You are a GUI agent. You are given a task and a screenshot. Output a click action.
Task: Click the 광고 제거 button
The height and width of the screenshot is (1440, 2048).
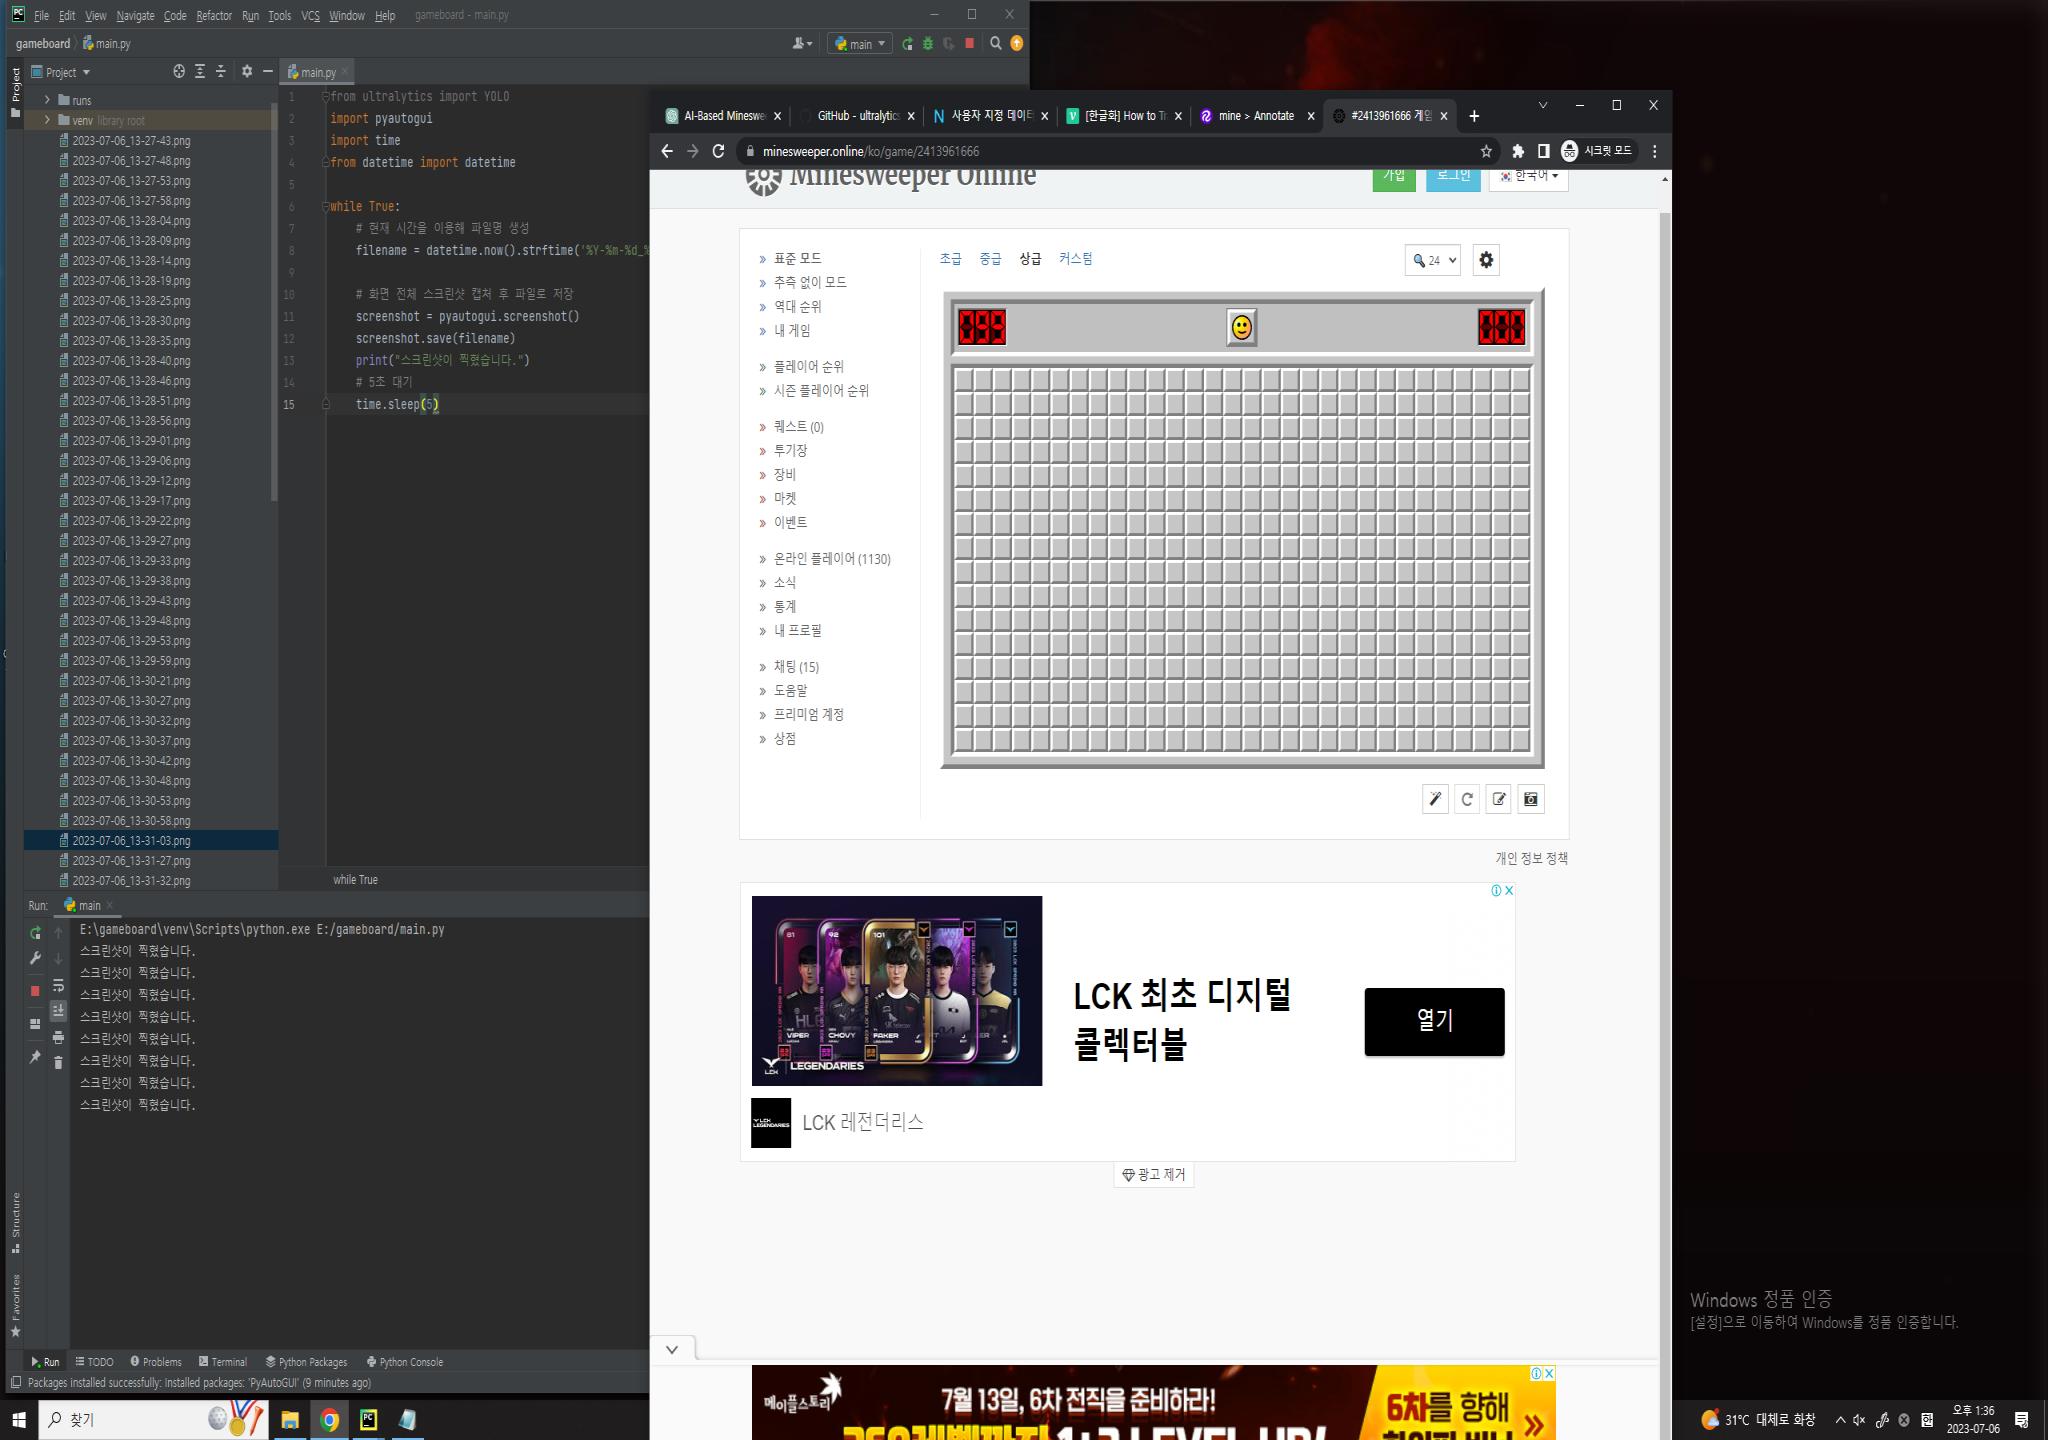point(1154,1174)
